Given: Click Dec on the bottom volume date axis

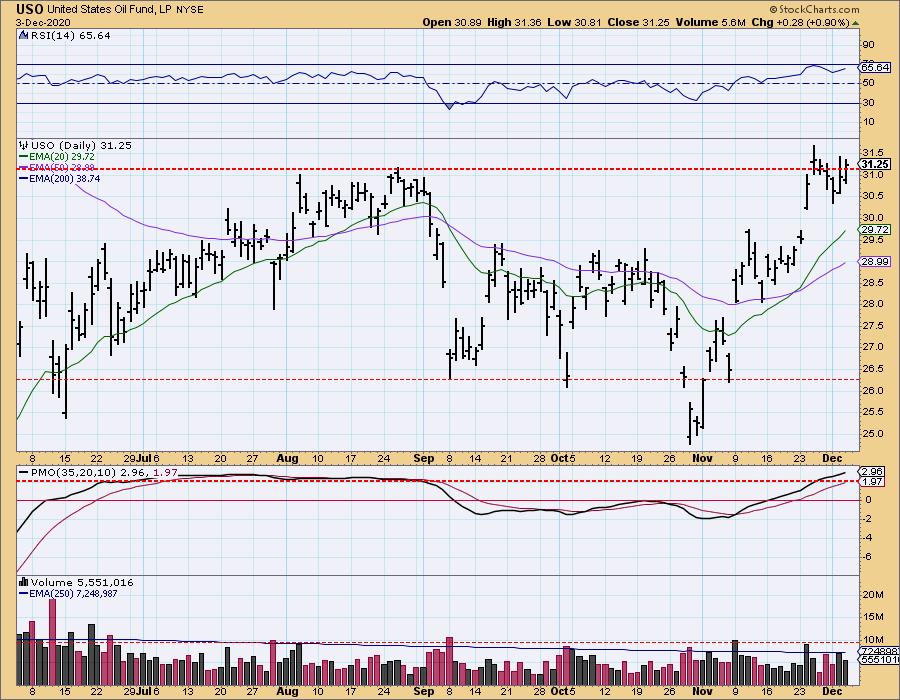Looking at the screenshot, I should point(832,691).
